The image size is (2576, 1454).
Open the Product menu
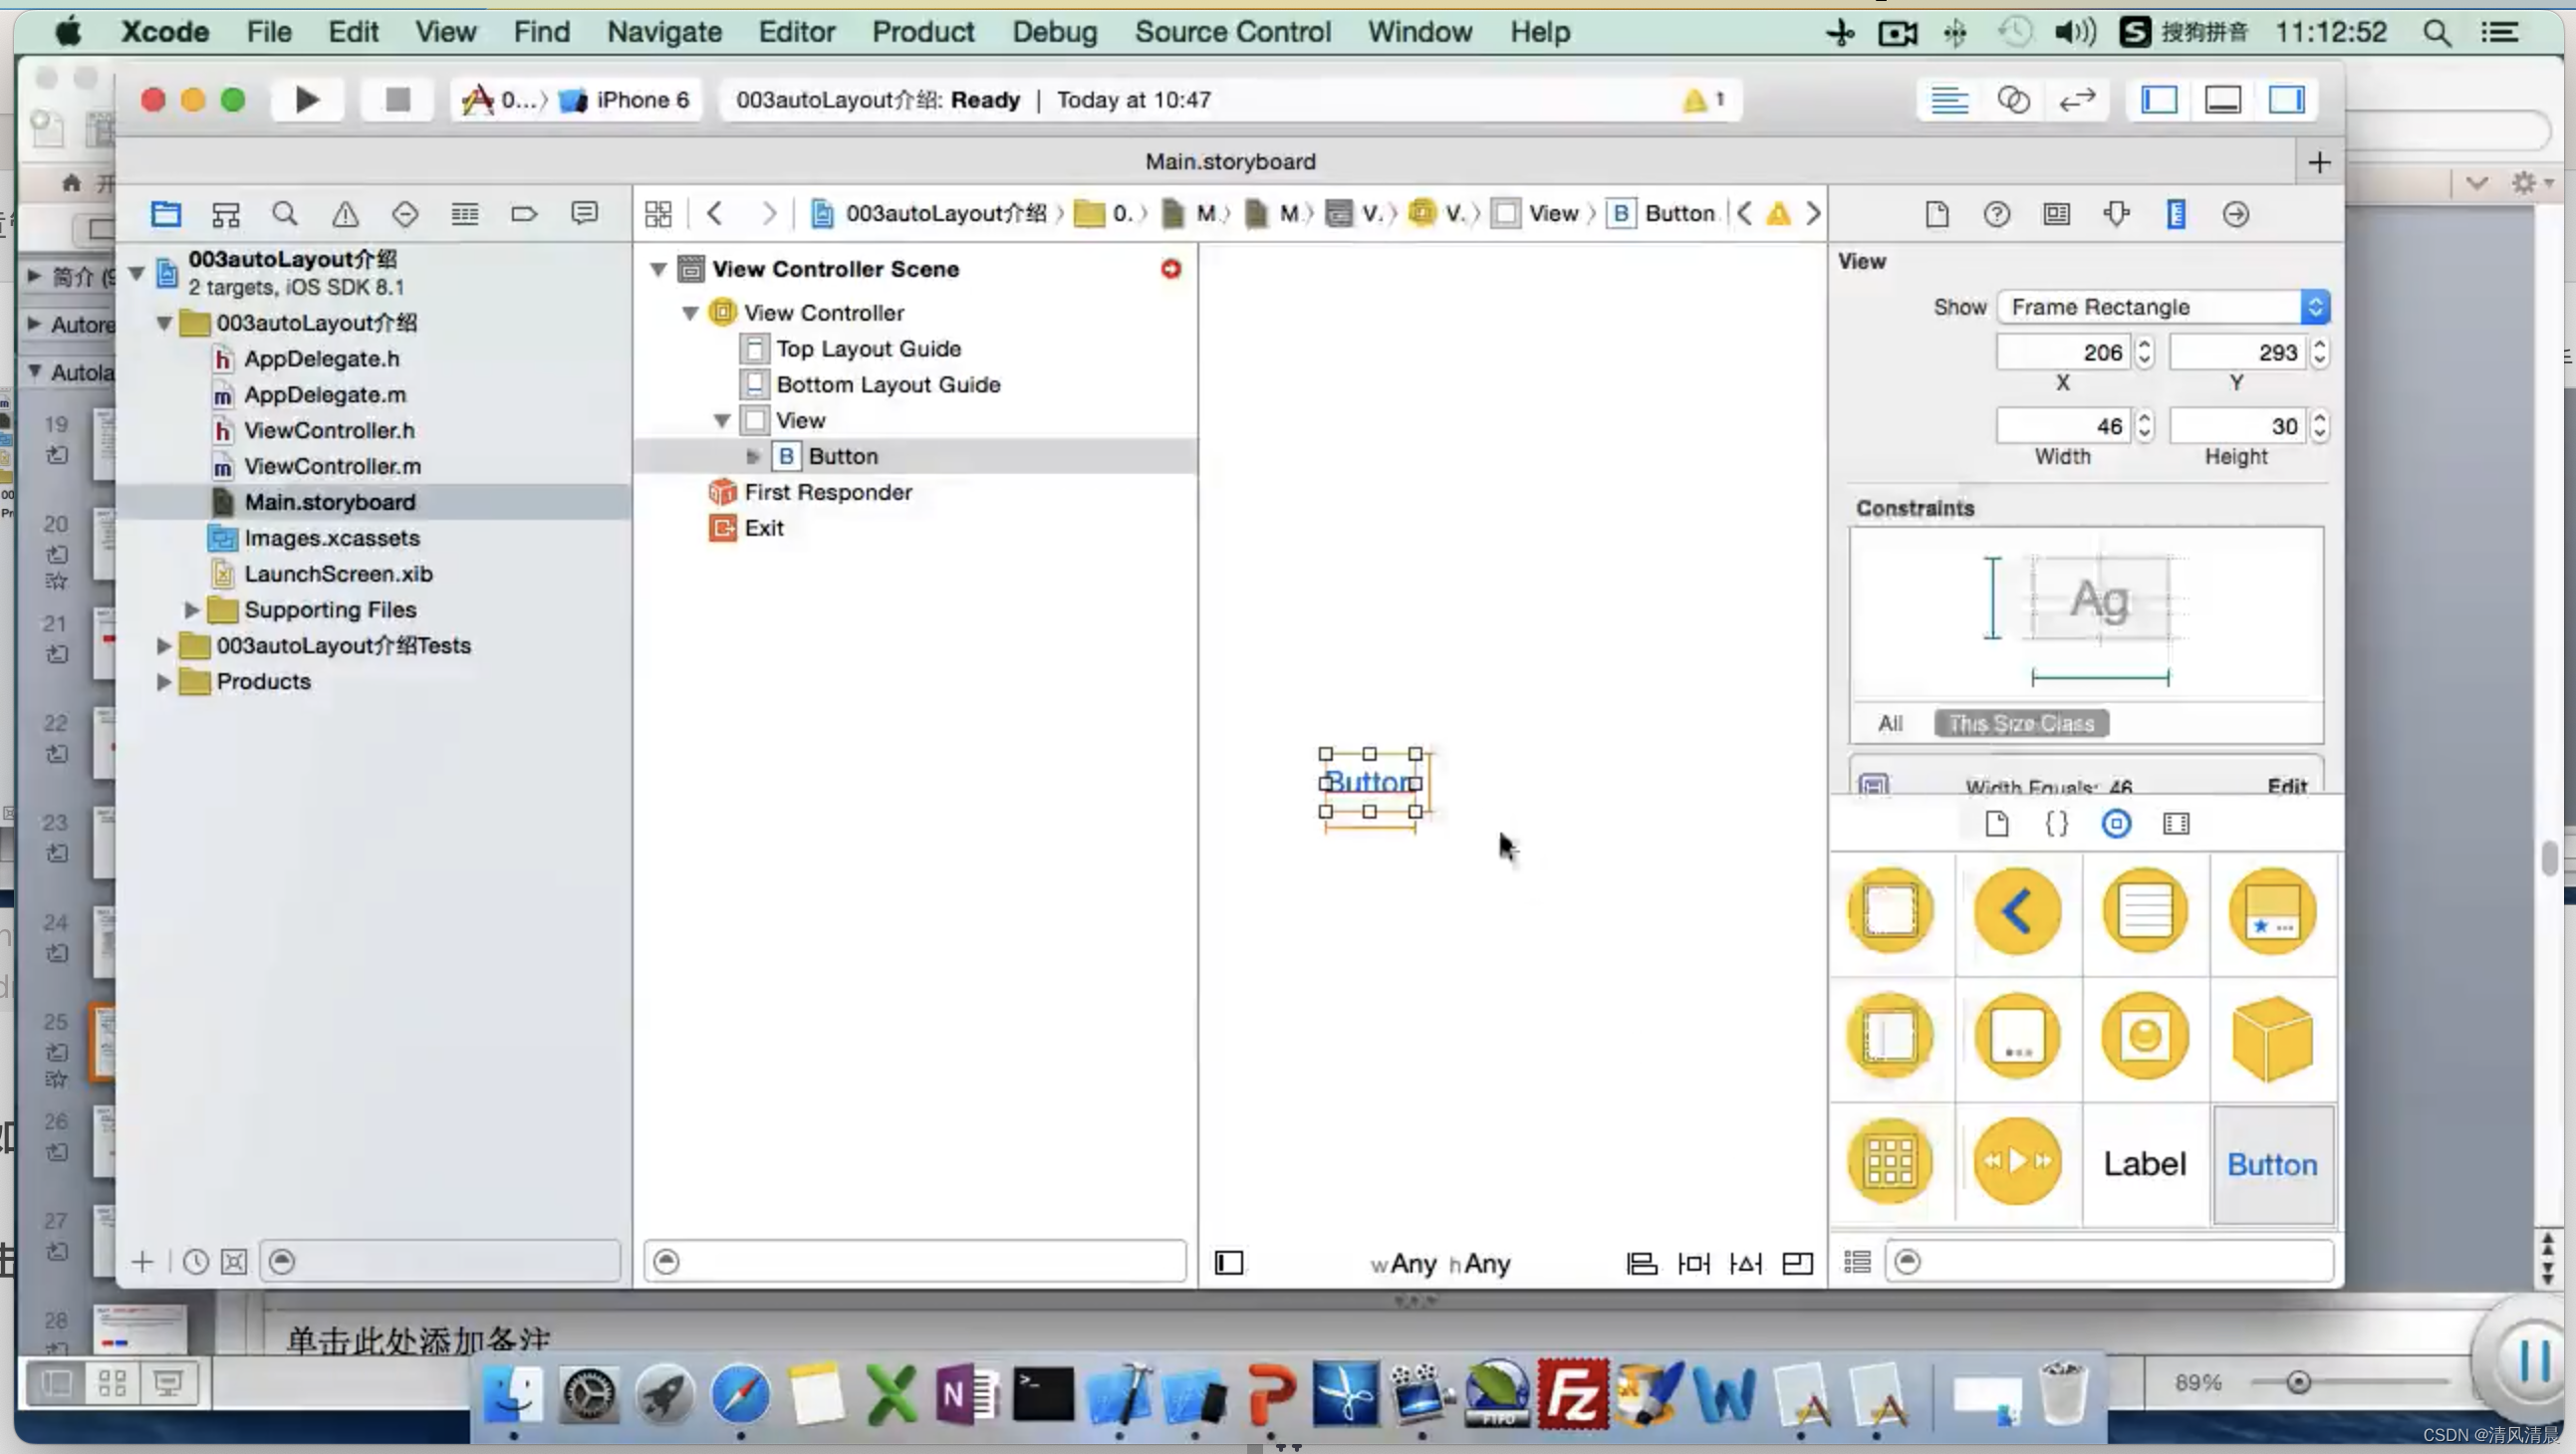click(x=922, y=32)
